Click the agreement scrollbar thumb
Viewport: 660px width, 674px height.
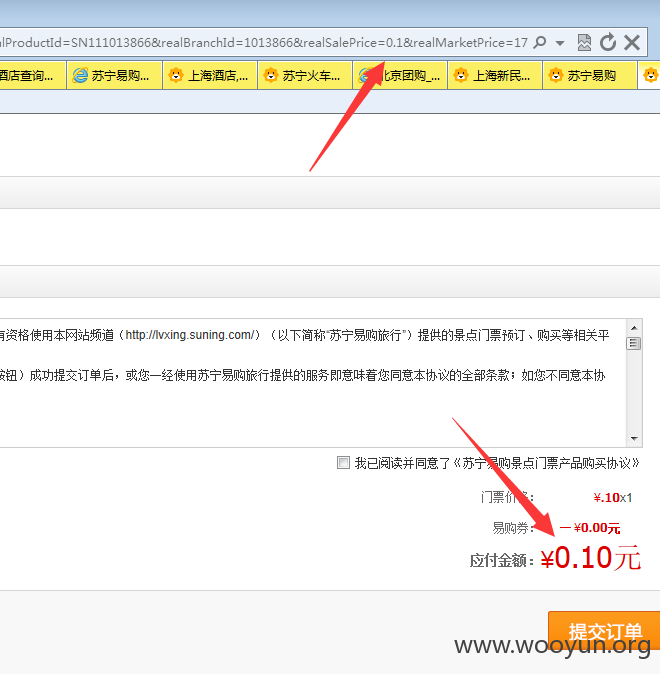[634, 343]
